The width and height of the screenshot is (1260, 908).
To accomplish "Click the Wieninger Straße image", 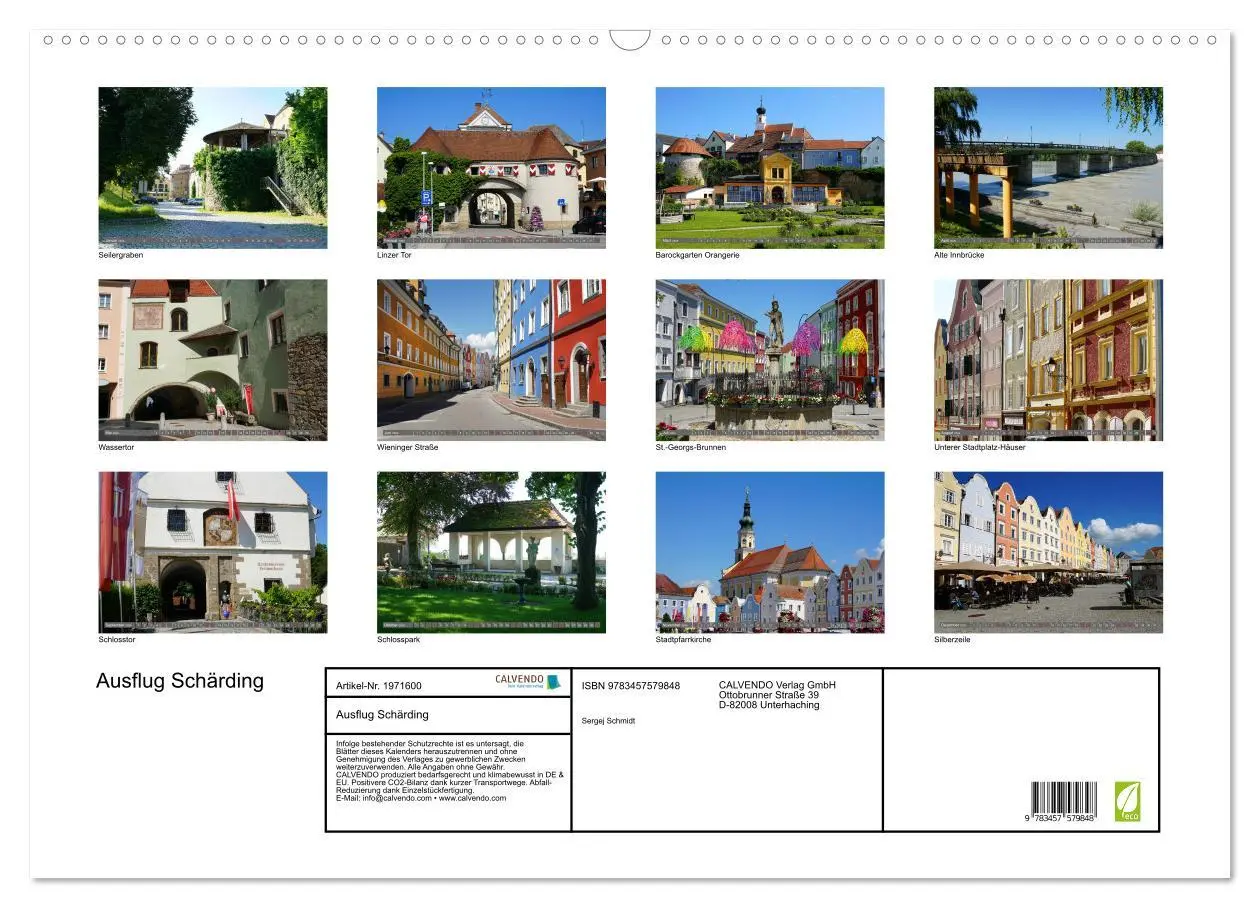I will tap(491, 359).
